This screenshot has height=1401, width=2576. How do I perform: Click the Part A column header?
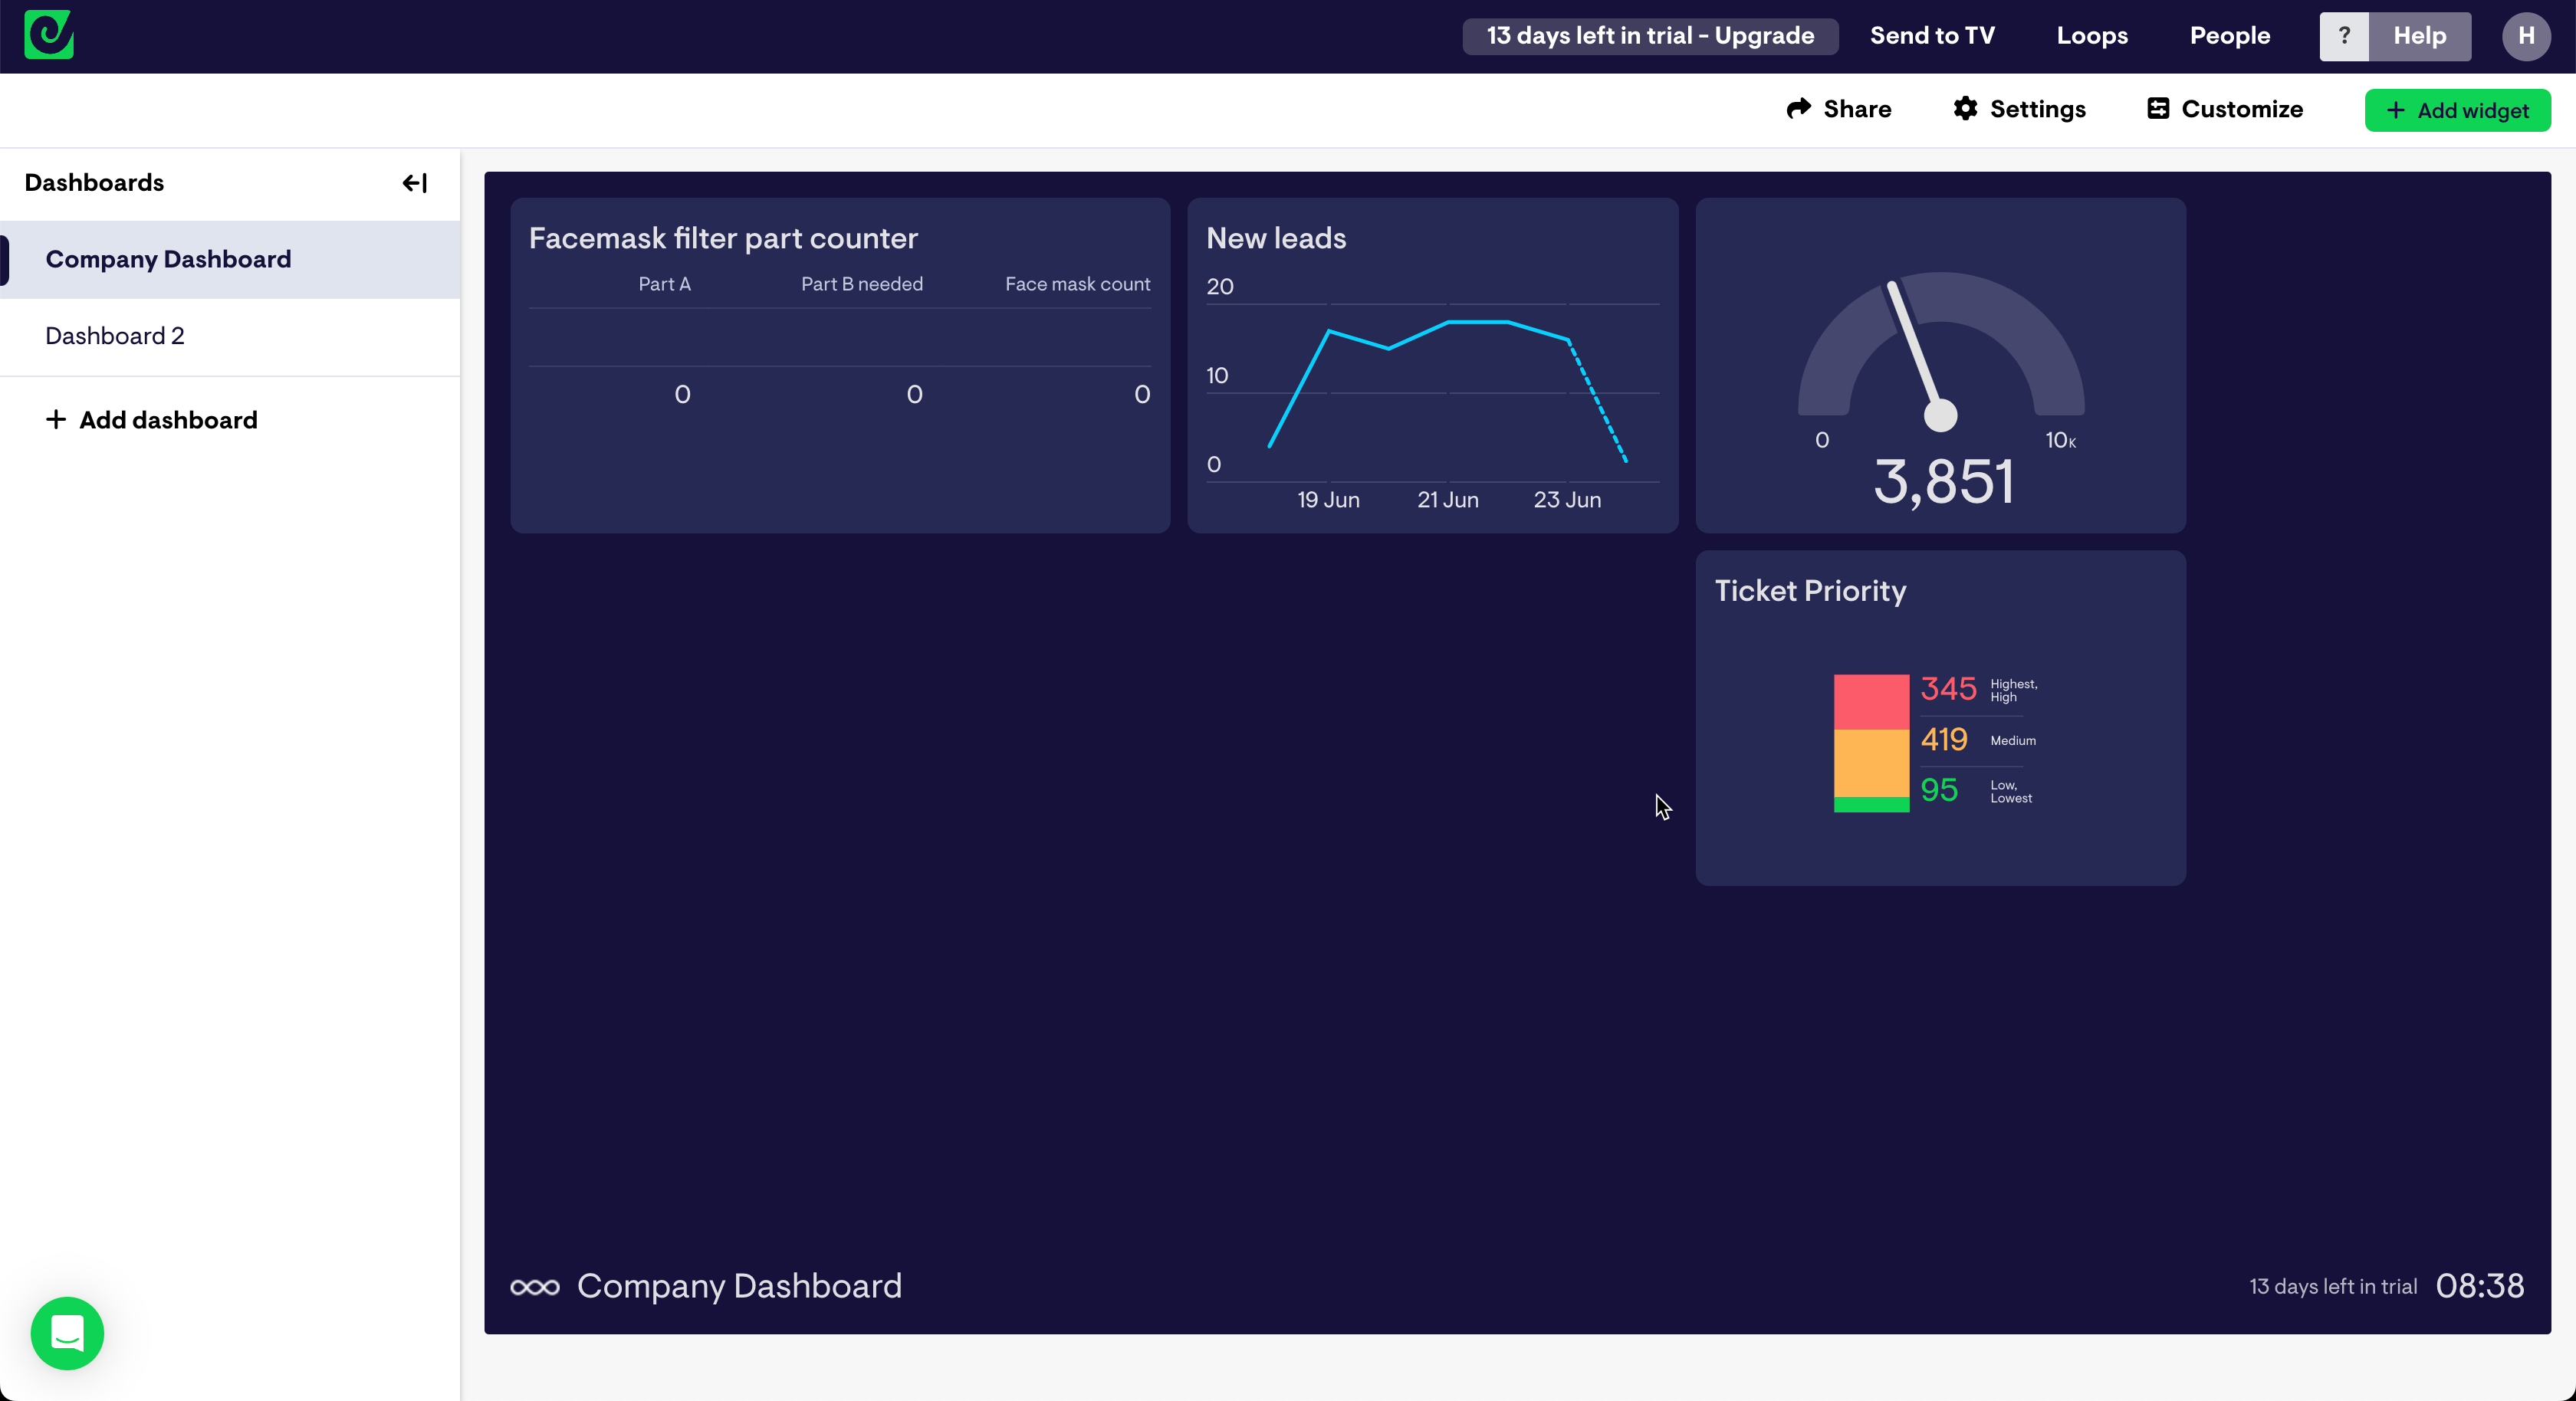664,284
